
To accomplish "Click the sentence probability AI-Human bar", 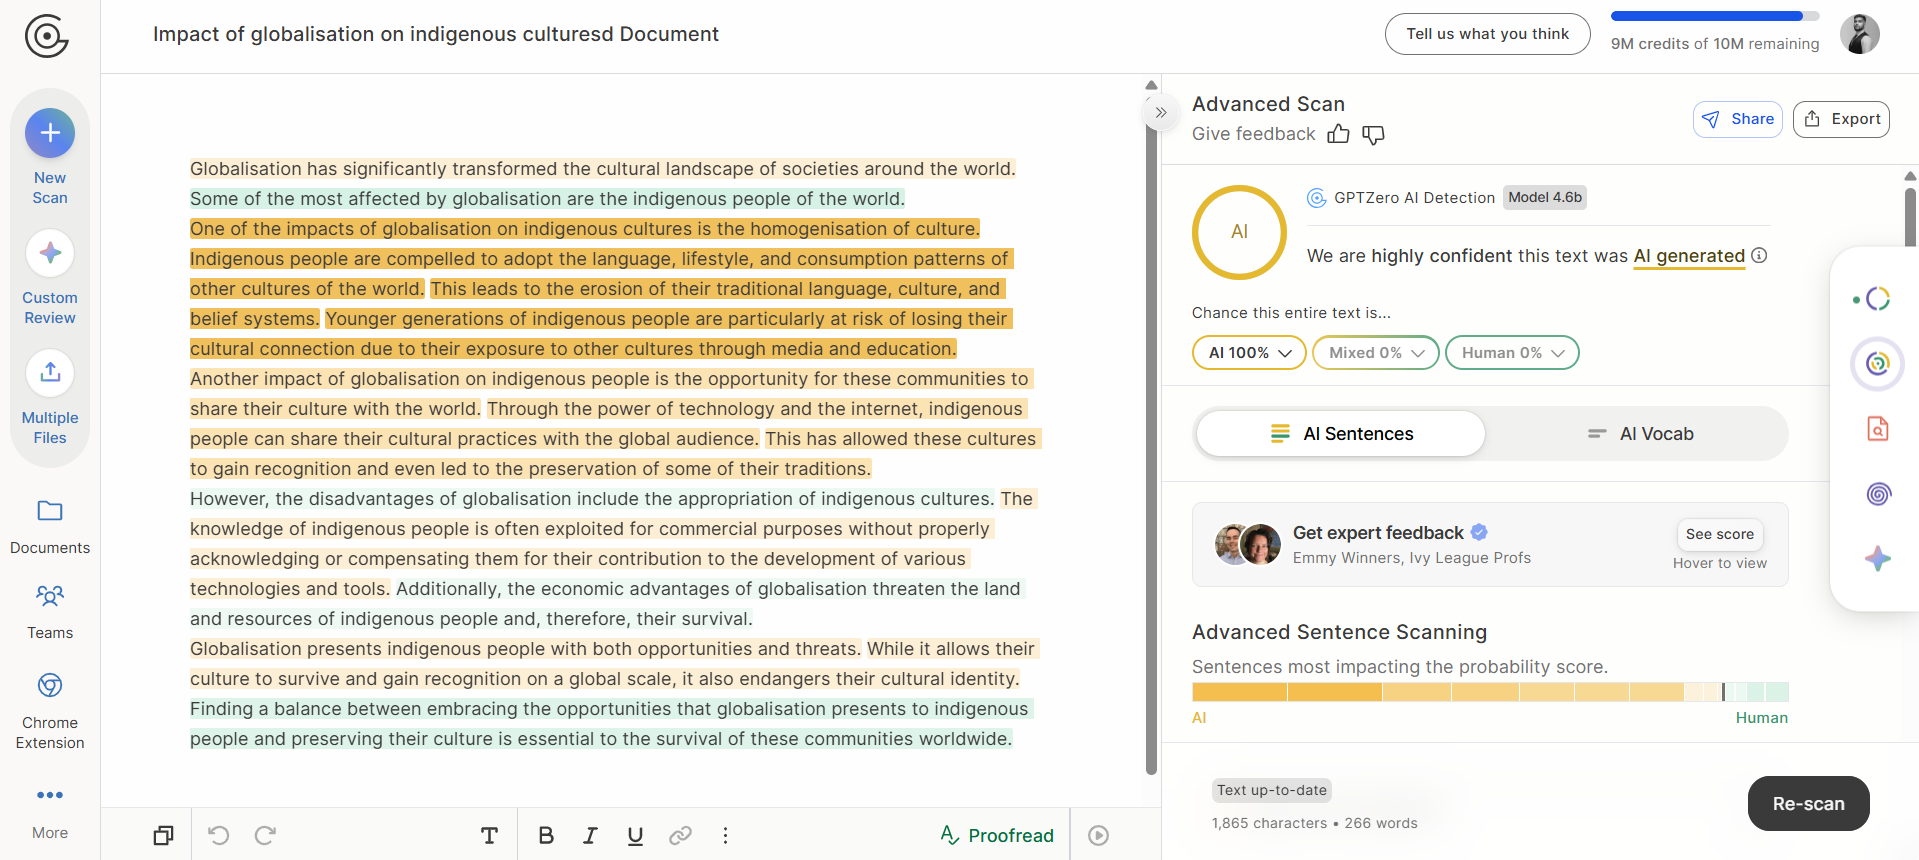I will (x=1490, y=692).
